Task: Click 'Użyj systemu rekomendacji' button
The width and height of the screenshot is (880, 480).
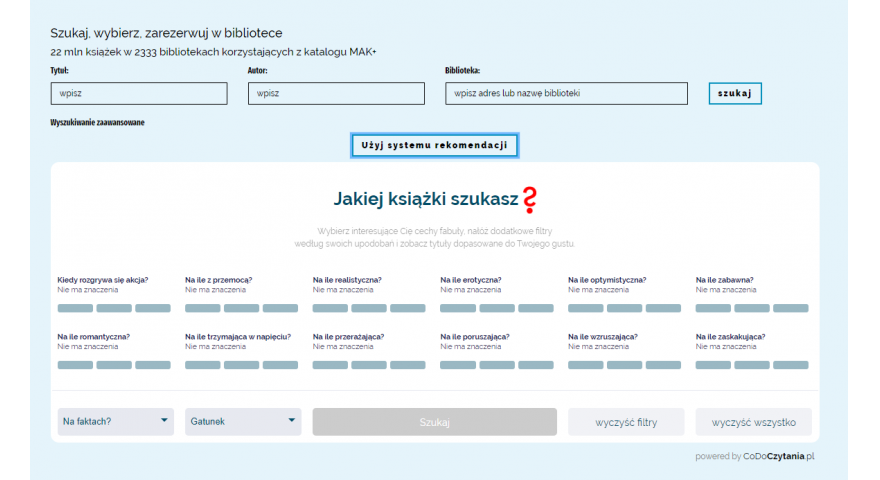Action: pyautogui.click(x=434, y=145)
